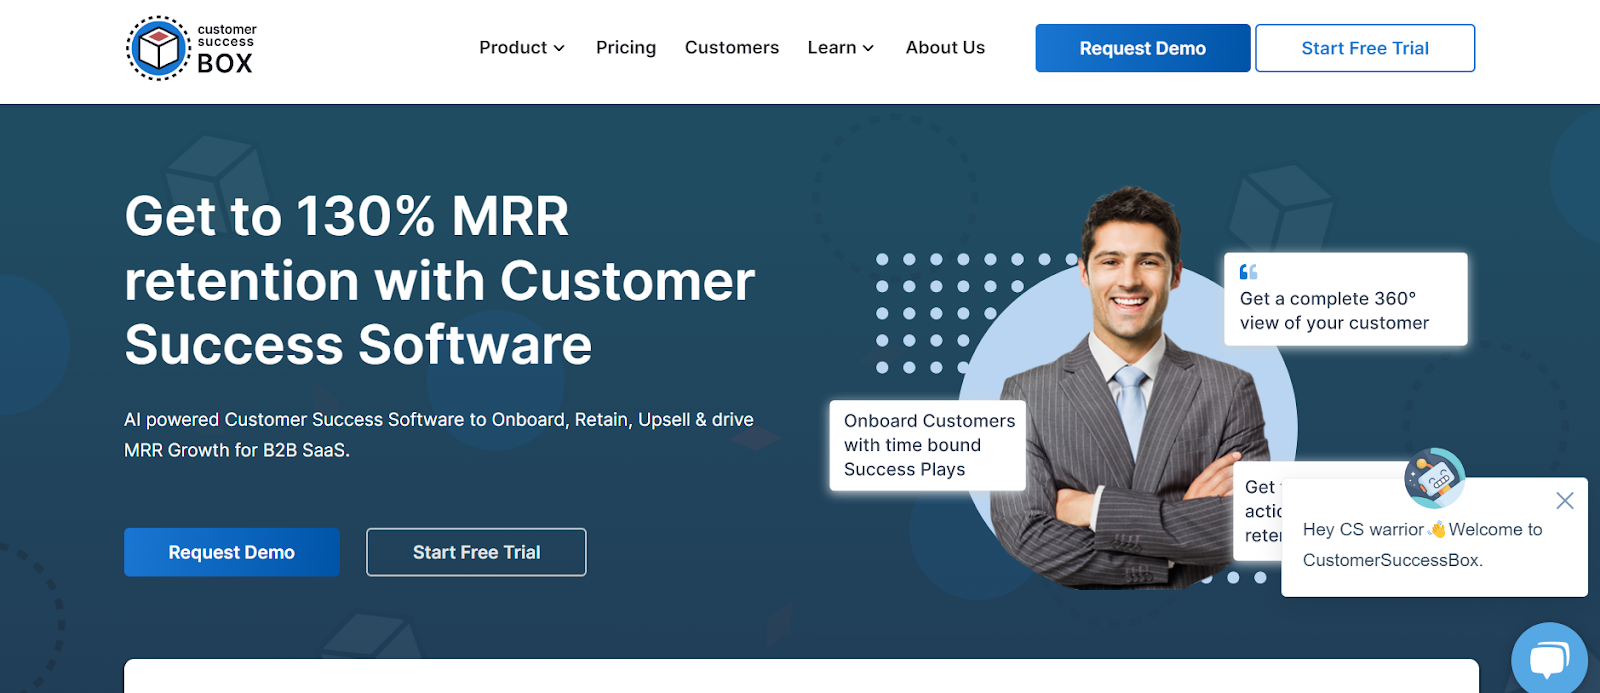Open the chat widget bubble icon

click(x=1549, y=659)
